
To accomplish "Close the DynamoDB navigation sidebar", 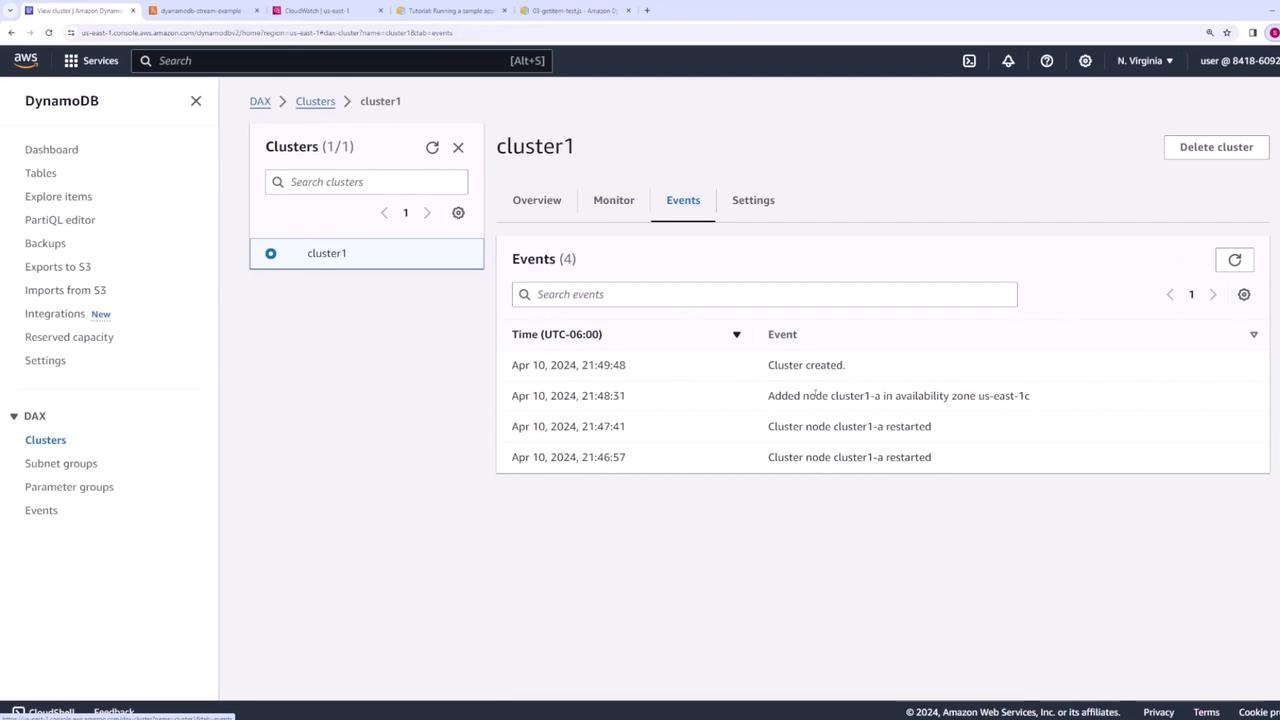I will pos(196,101).
